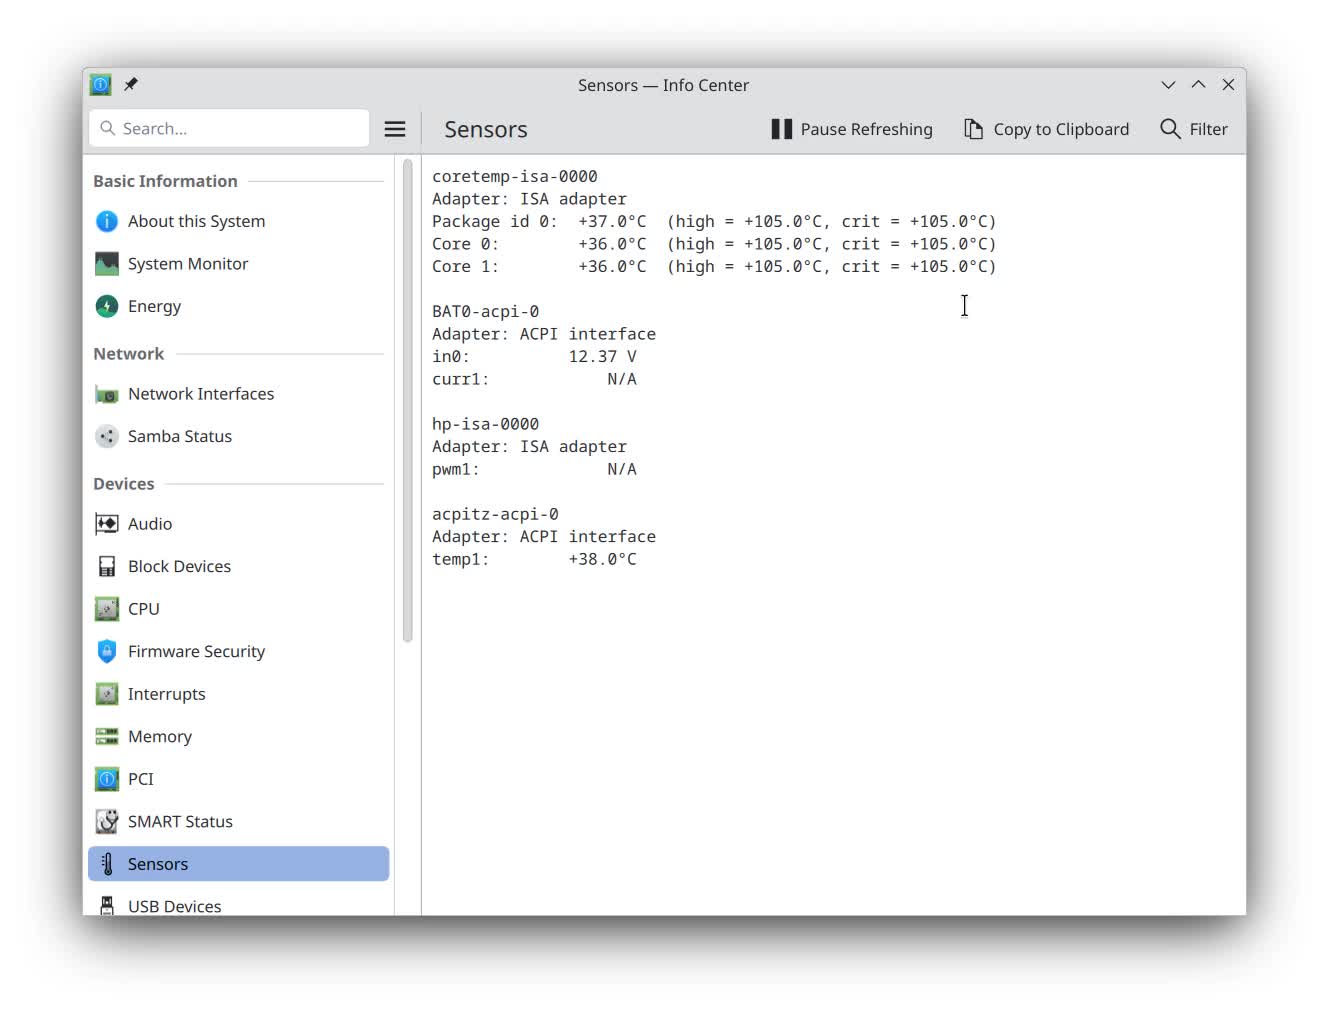Click the Sensors thermometer icon

(x=107, y=864)
